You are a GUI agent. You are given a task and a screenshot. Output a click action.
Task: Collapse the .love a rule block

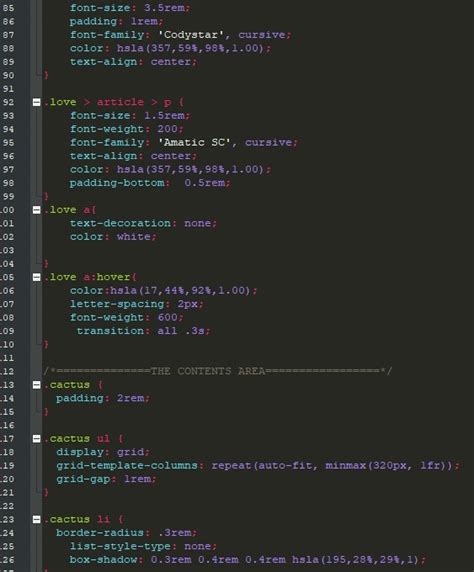point(36,210)
